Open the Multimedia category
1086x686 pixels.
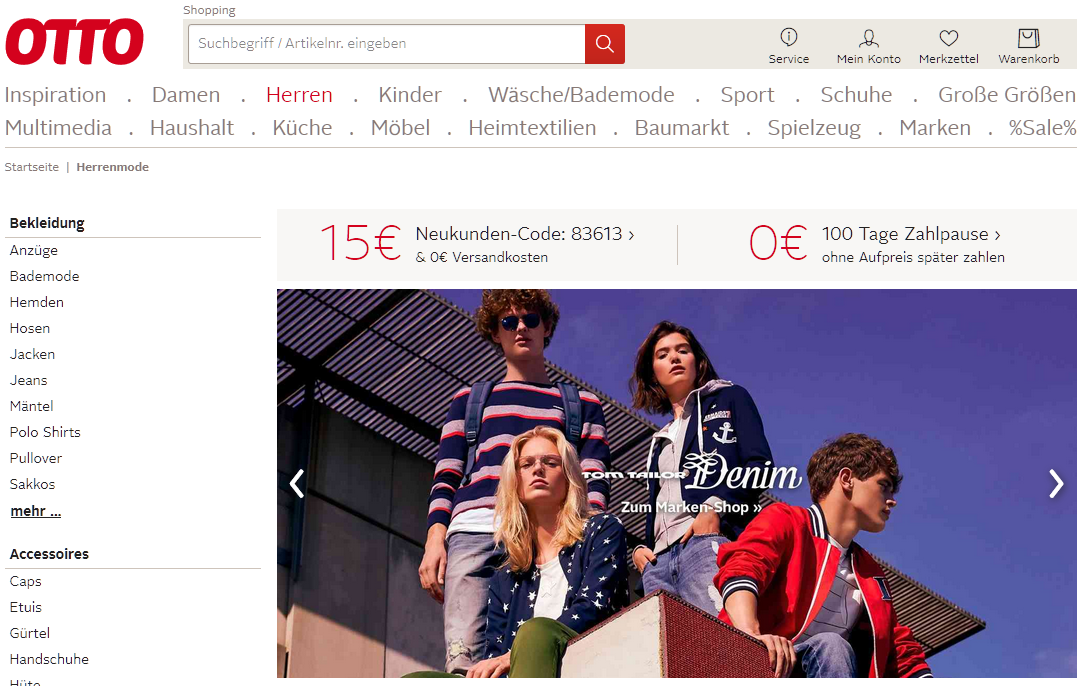[x=58, y=127]
